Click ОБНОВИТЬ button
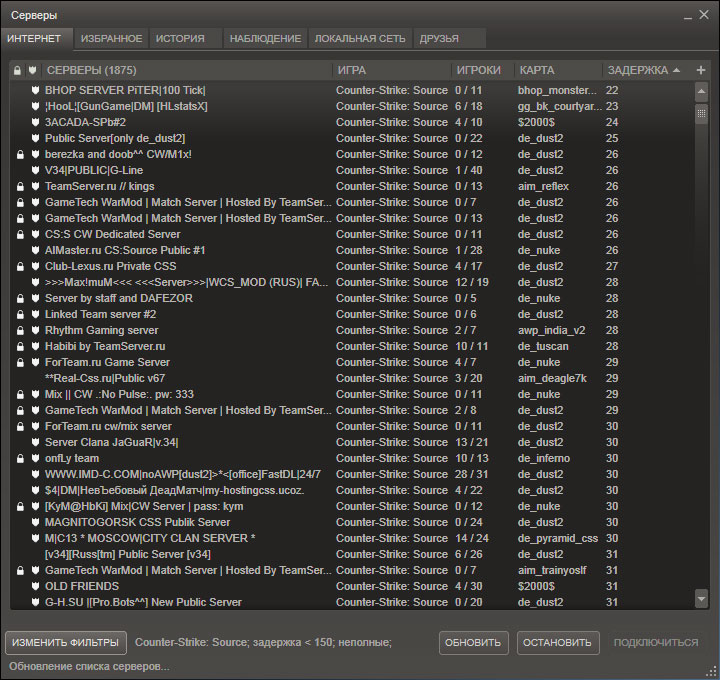720x680 pixels. click(x=473, y=643)
